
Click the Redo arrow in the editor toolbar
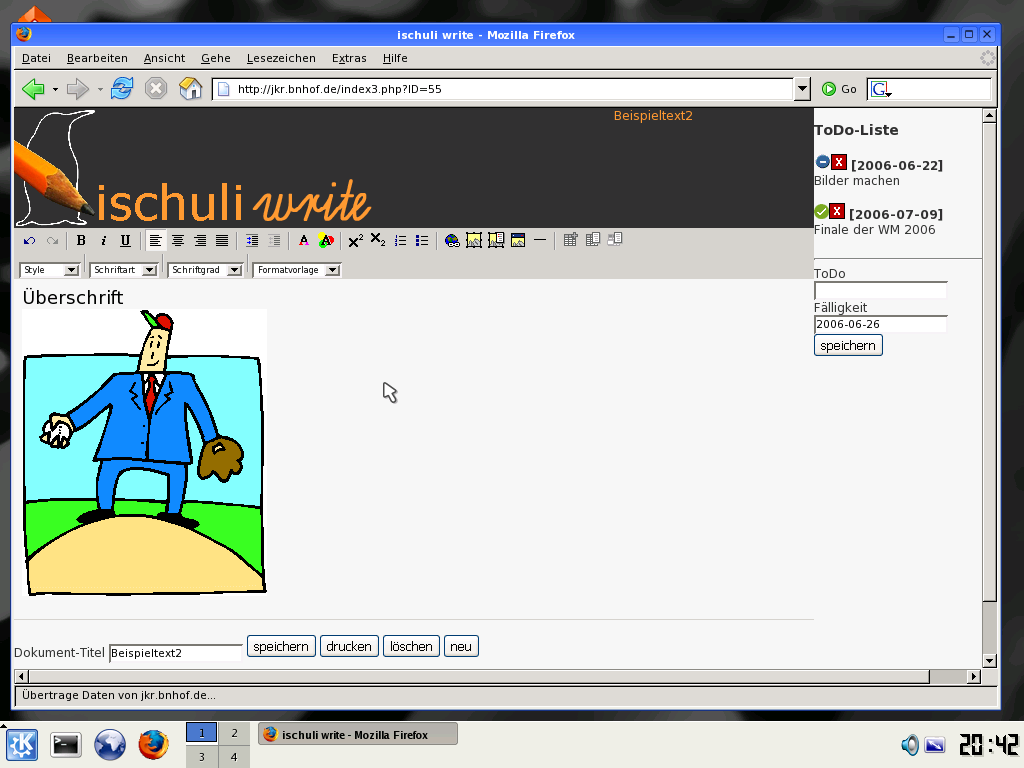click(x=52, y=241)
